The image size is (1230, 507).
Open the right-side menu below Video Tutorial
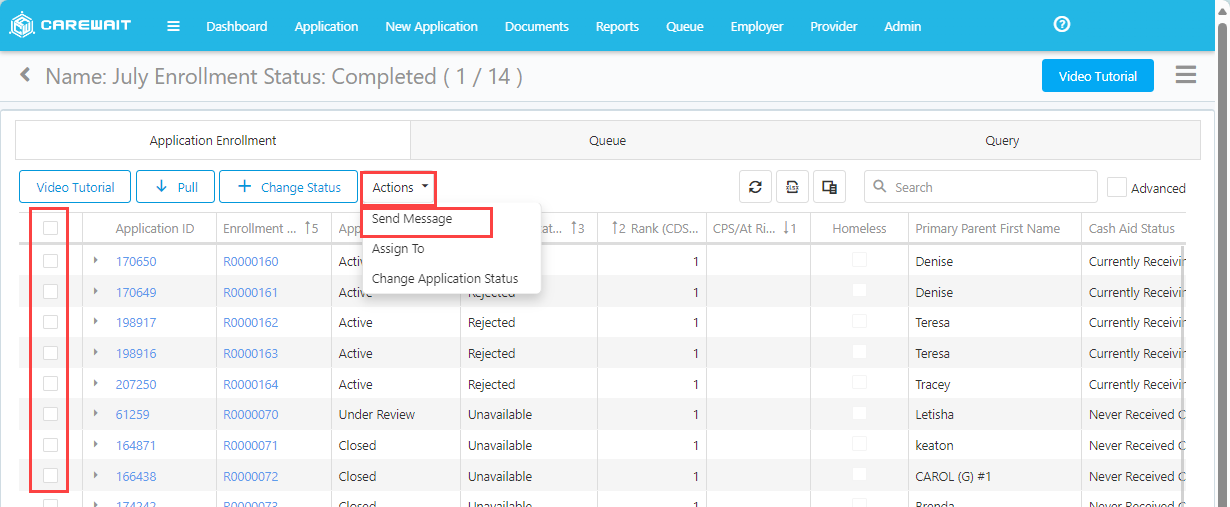[x=1185, y=76]
